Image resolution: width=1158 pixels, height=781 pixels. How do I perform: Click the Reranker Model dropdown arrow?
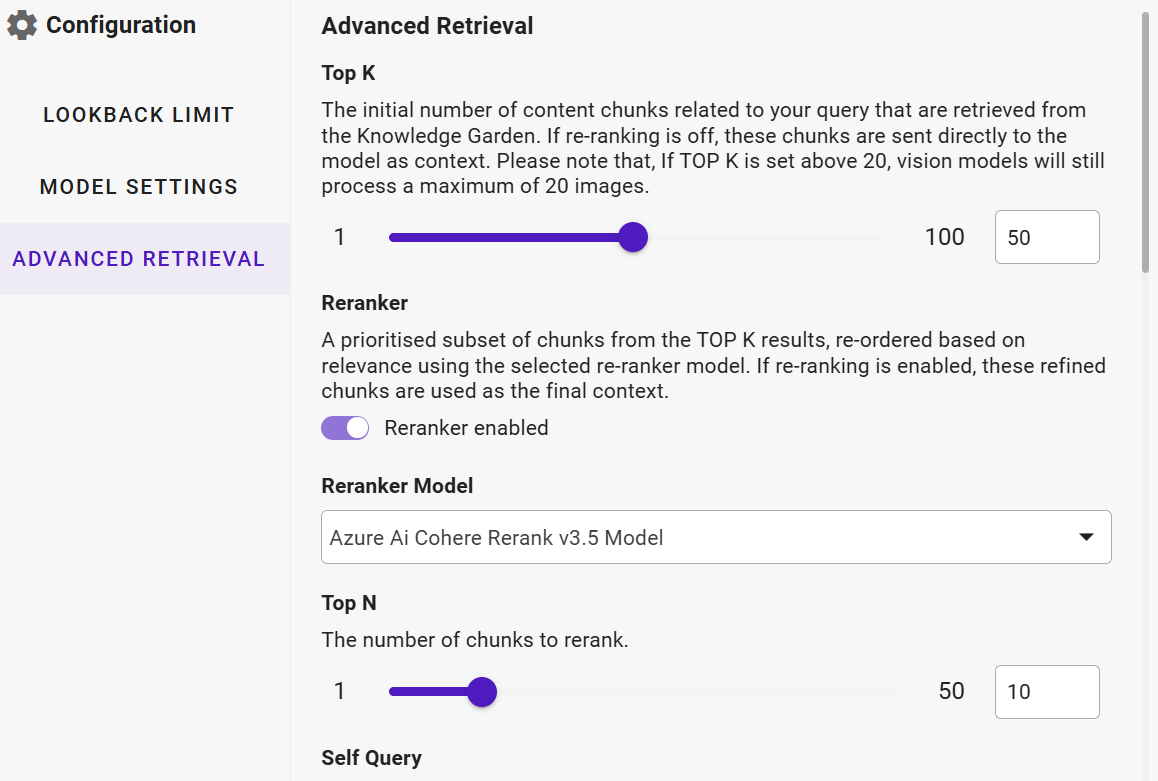(1086, 538)
